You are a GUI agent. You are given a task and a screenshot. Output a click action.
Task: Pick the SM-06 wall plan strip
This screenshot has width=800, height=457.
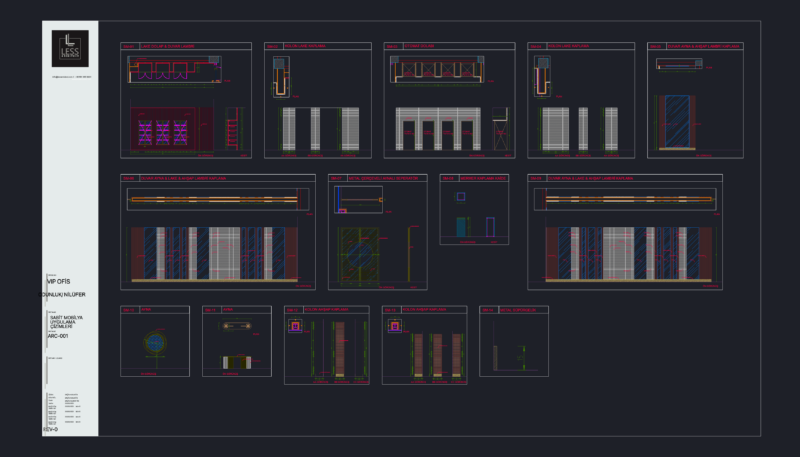(218, 199)
